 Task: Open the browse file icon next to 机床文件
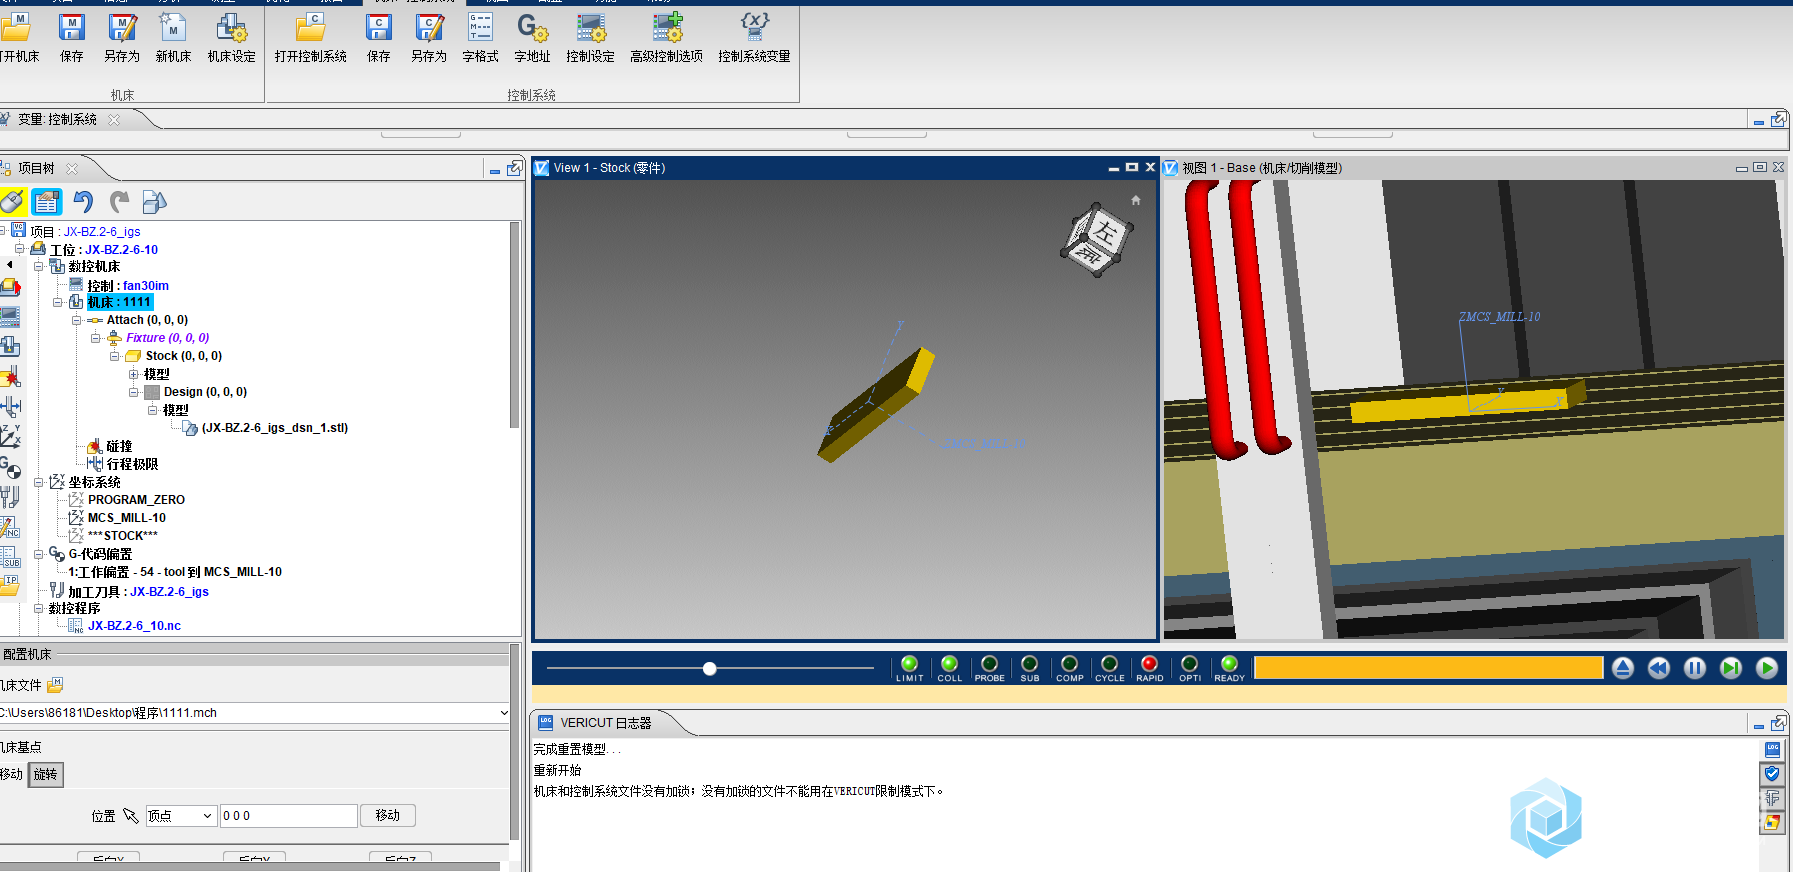click(55, 685)
